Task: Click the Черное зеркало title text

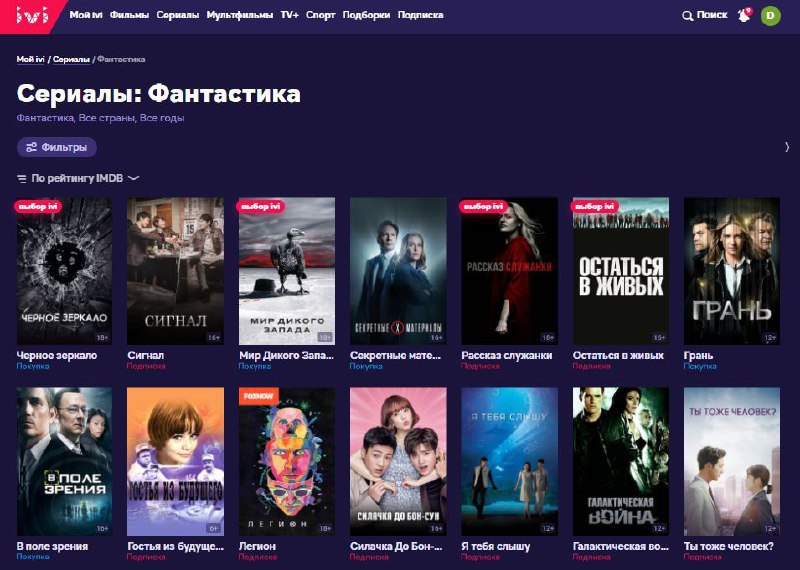Action: coord(57,355)
